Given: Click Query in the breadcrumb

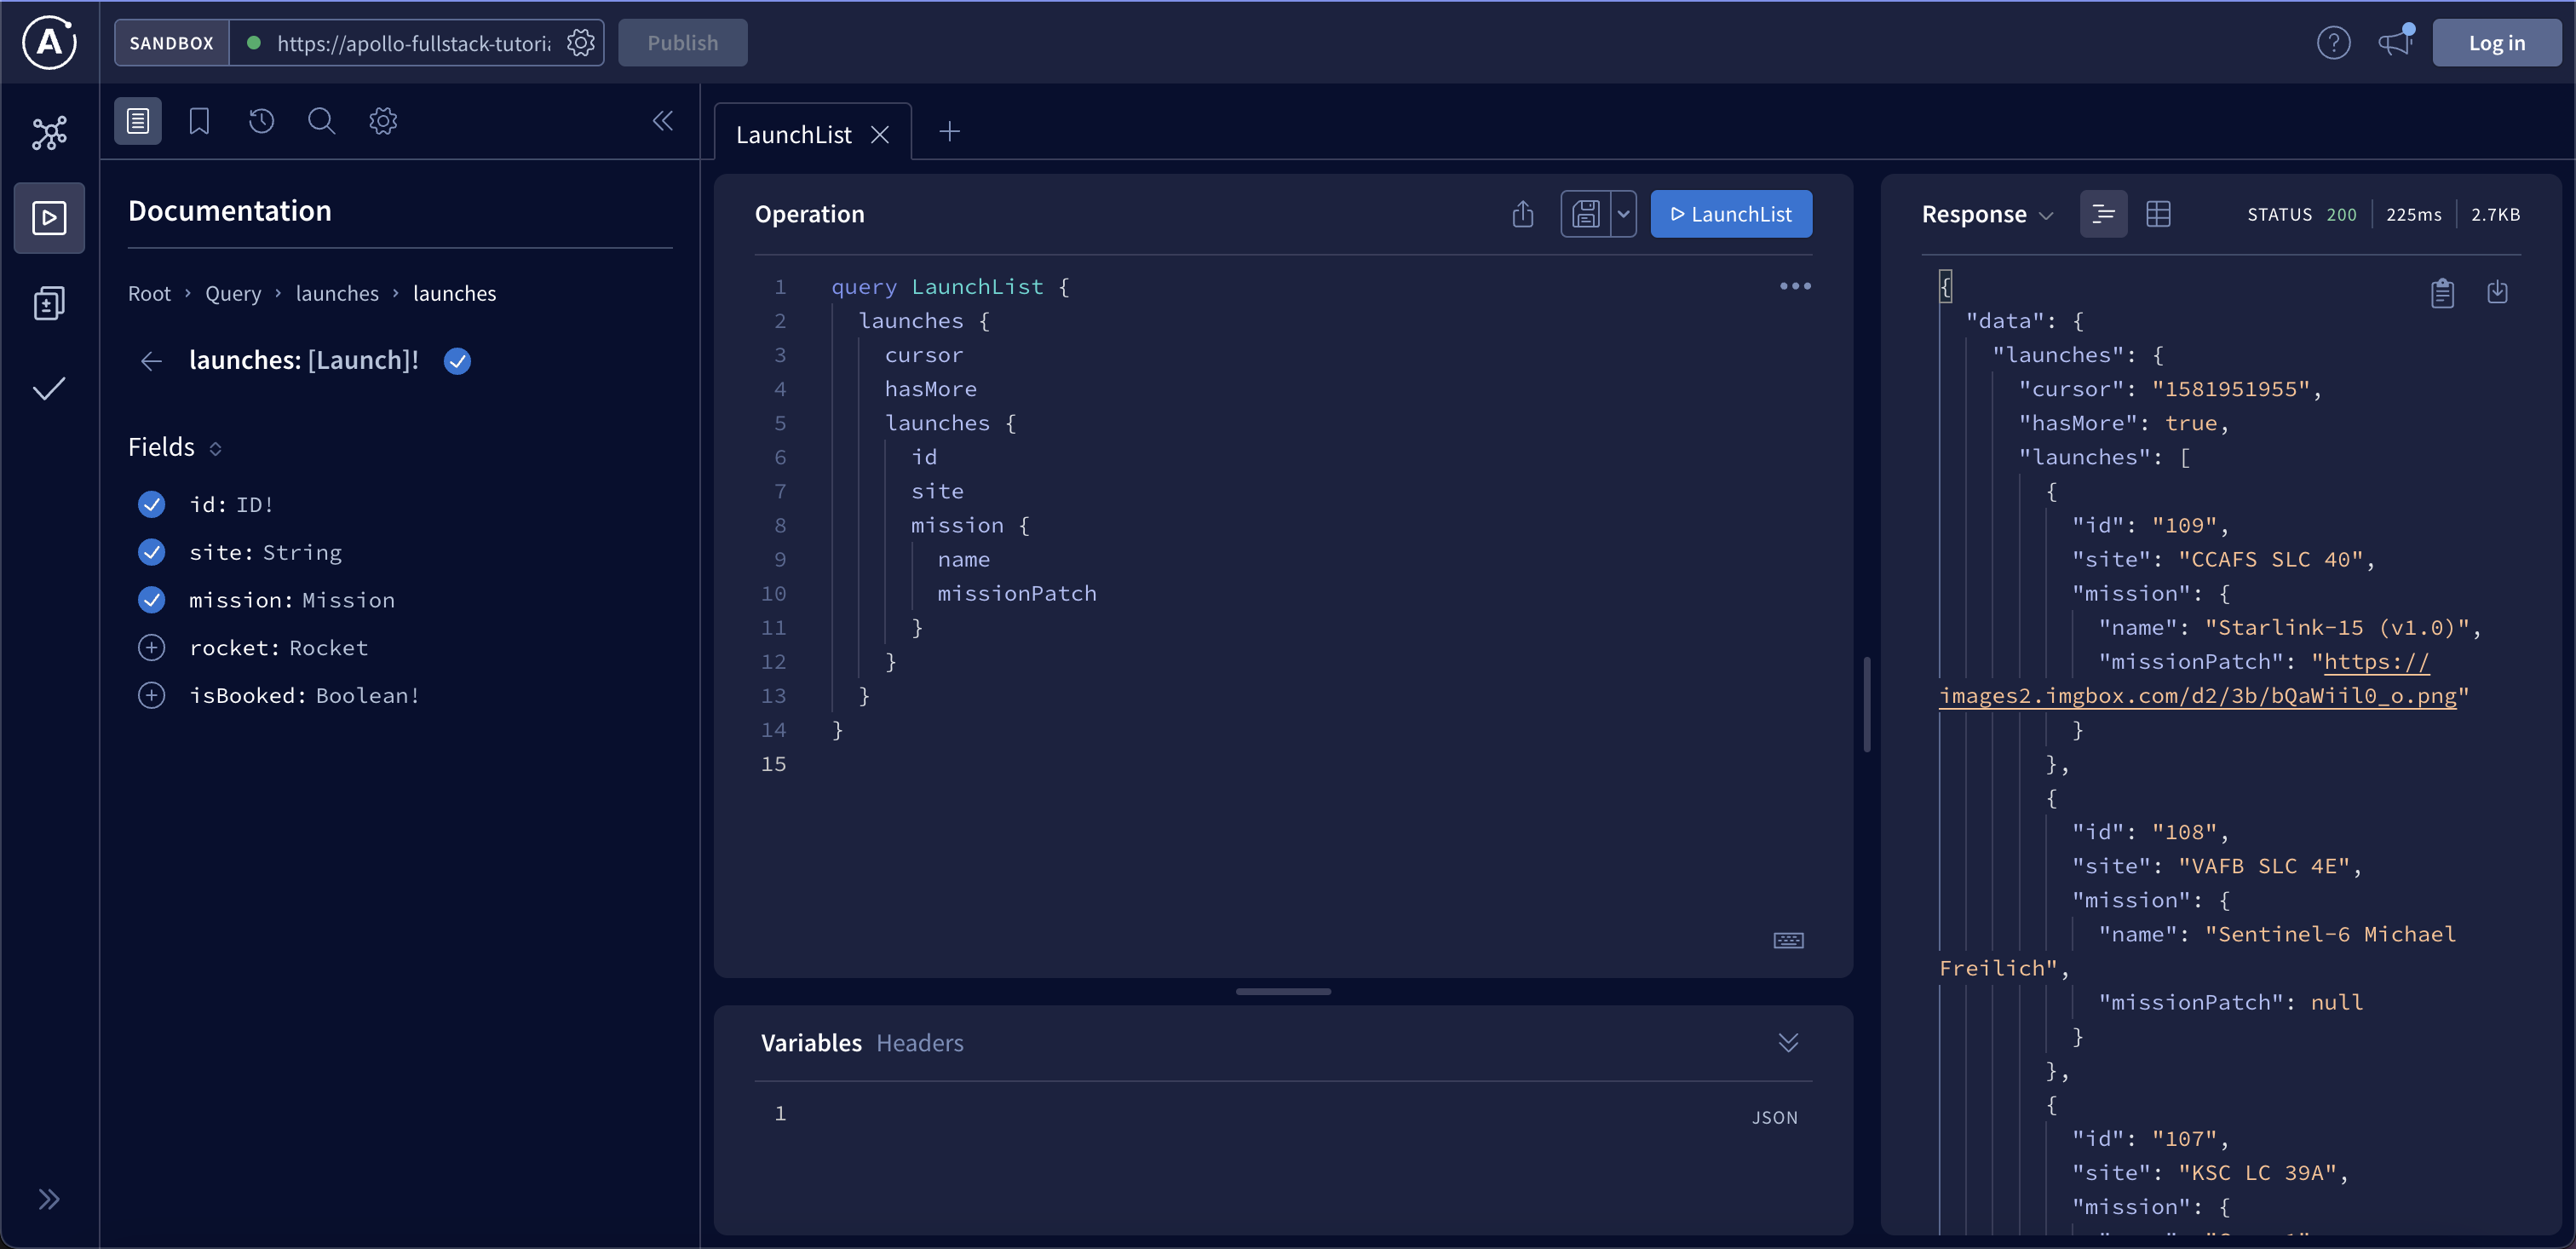Looking at the screenshot, I should (233, 293).
